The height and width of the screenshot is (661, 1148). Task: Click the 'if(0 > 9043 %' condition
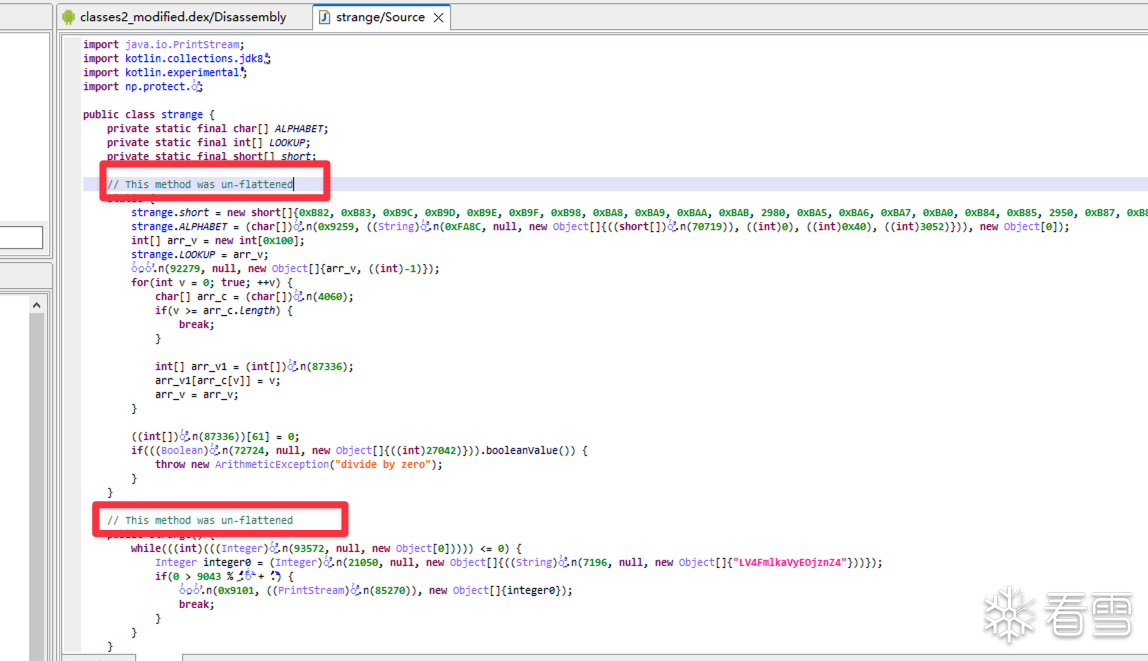(223, 577)
